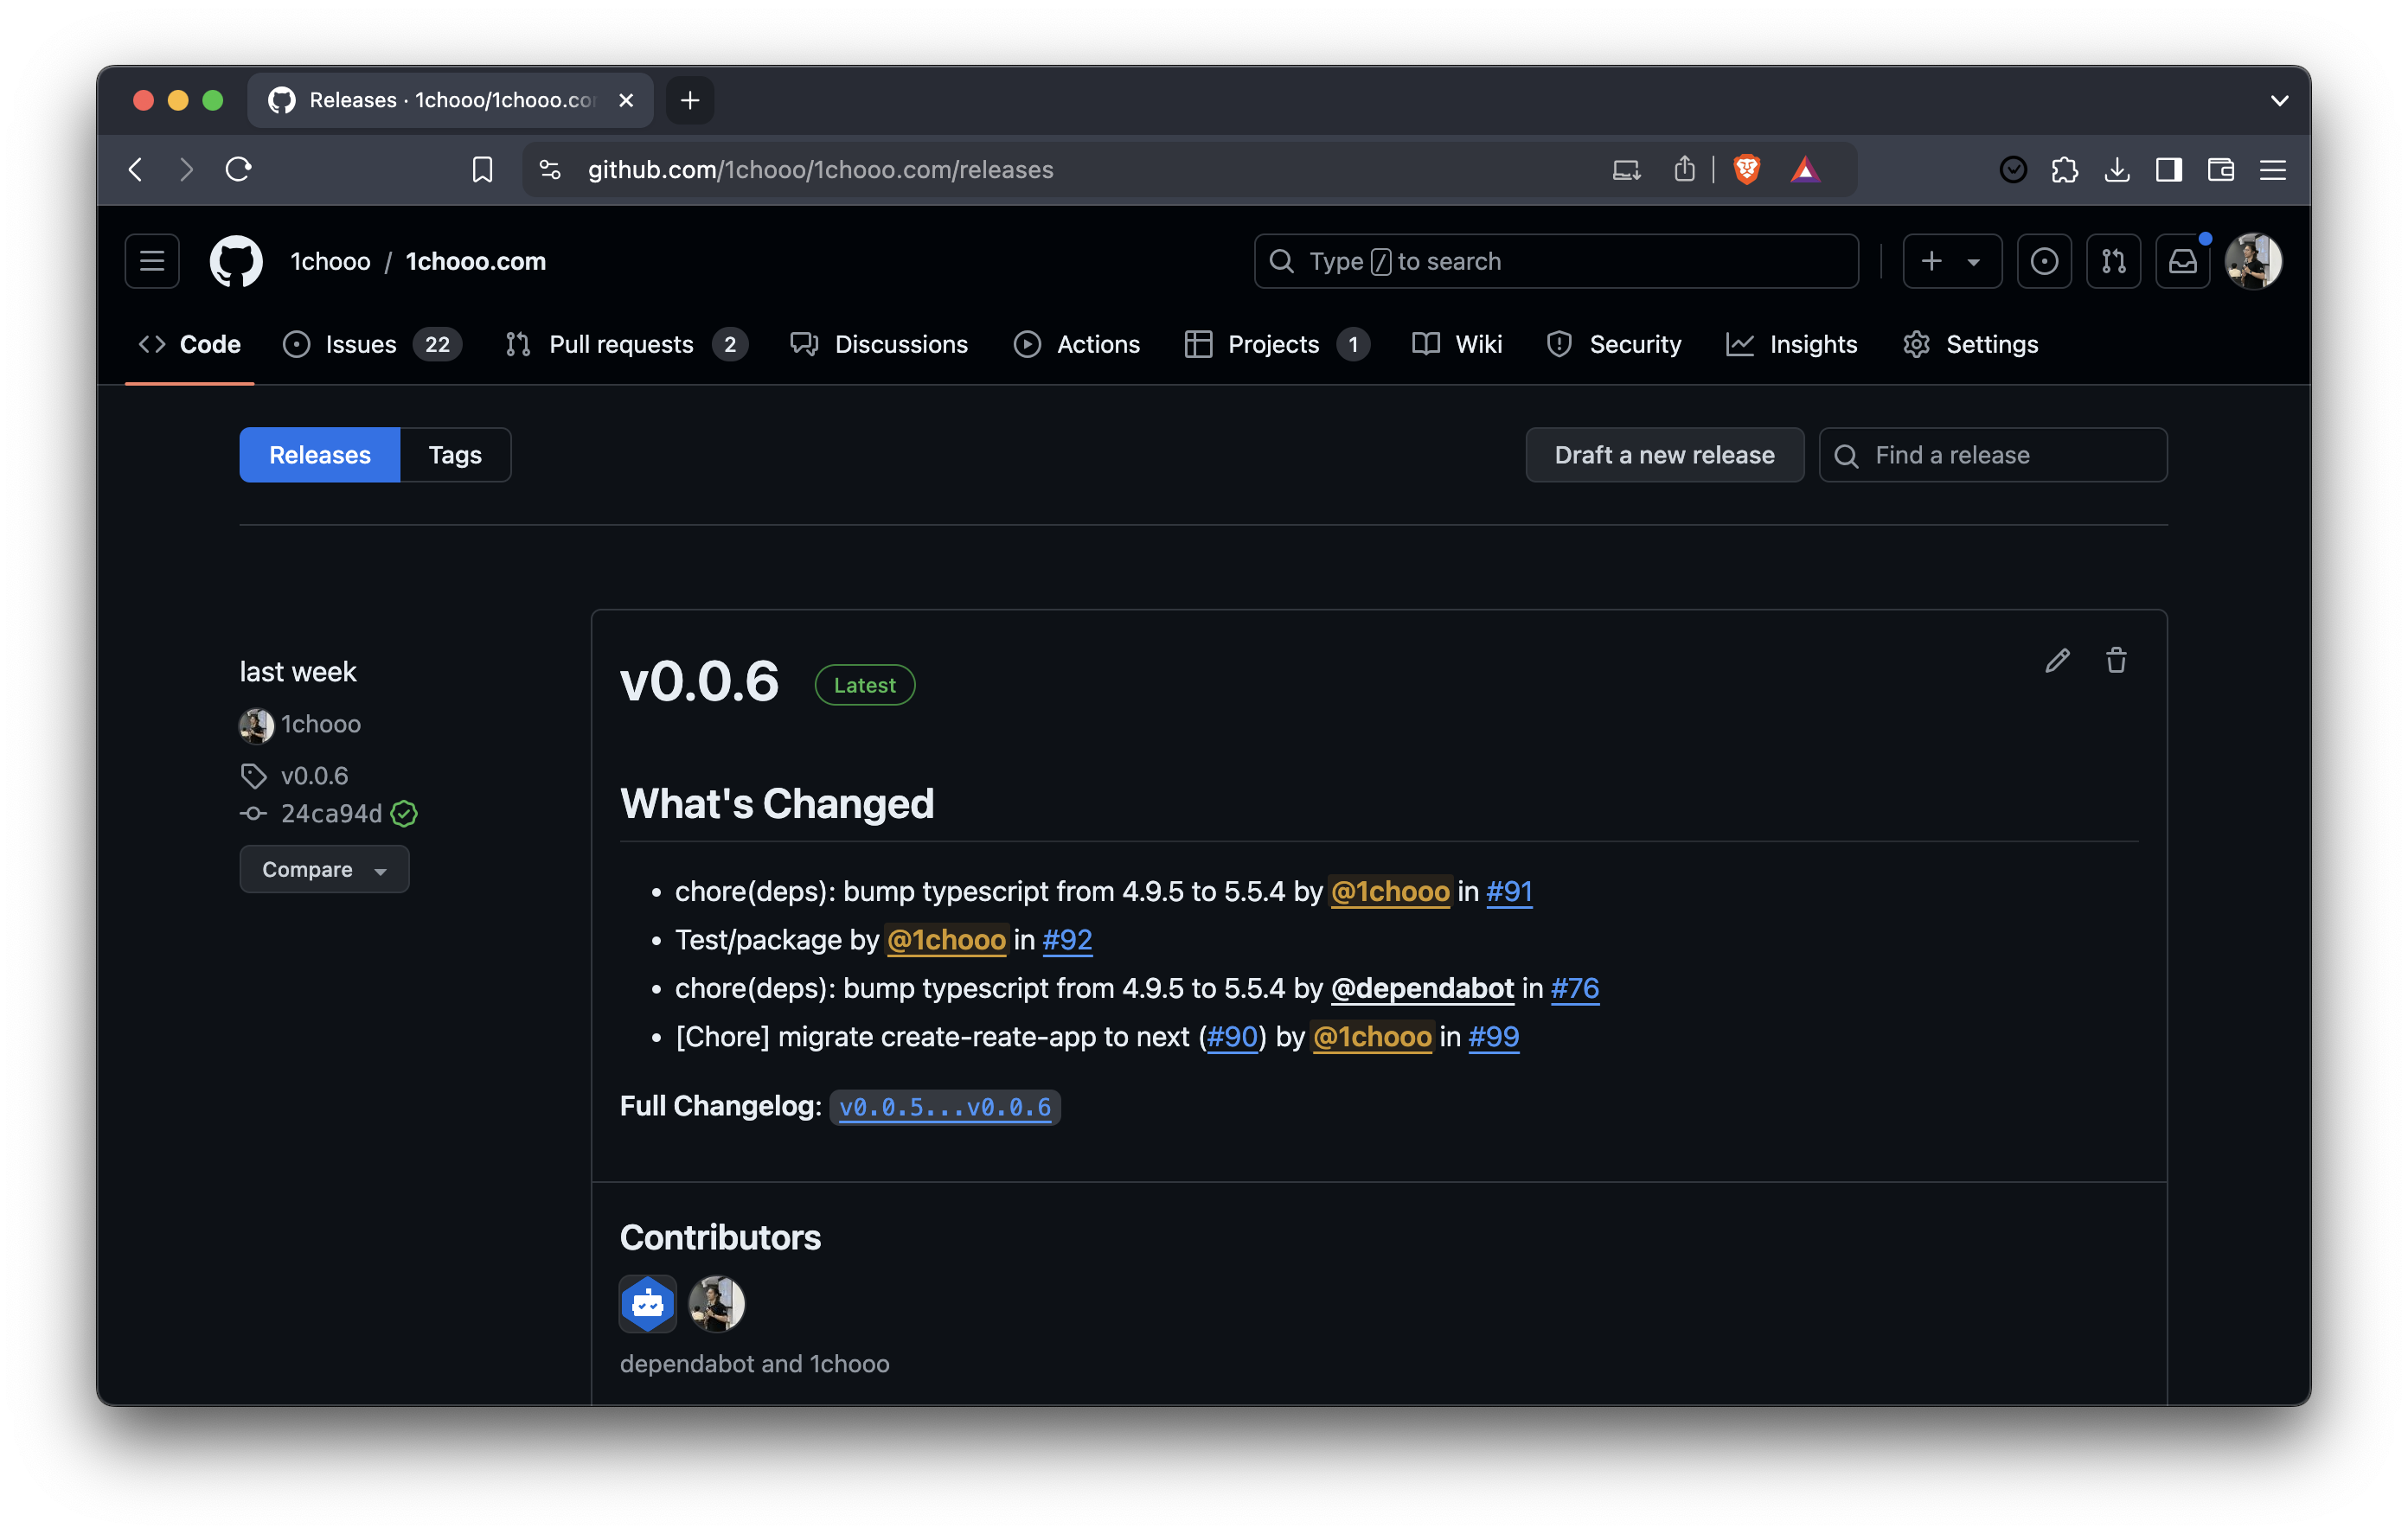Click the issues icon

pos(295,342)
